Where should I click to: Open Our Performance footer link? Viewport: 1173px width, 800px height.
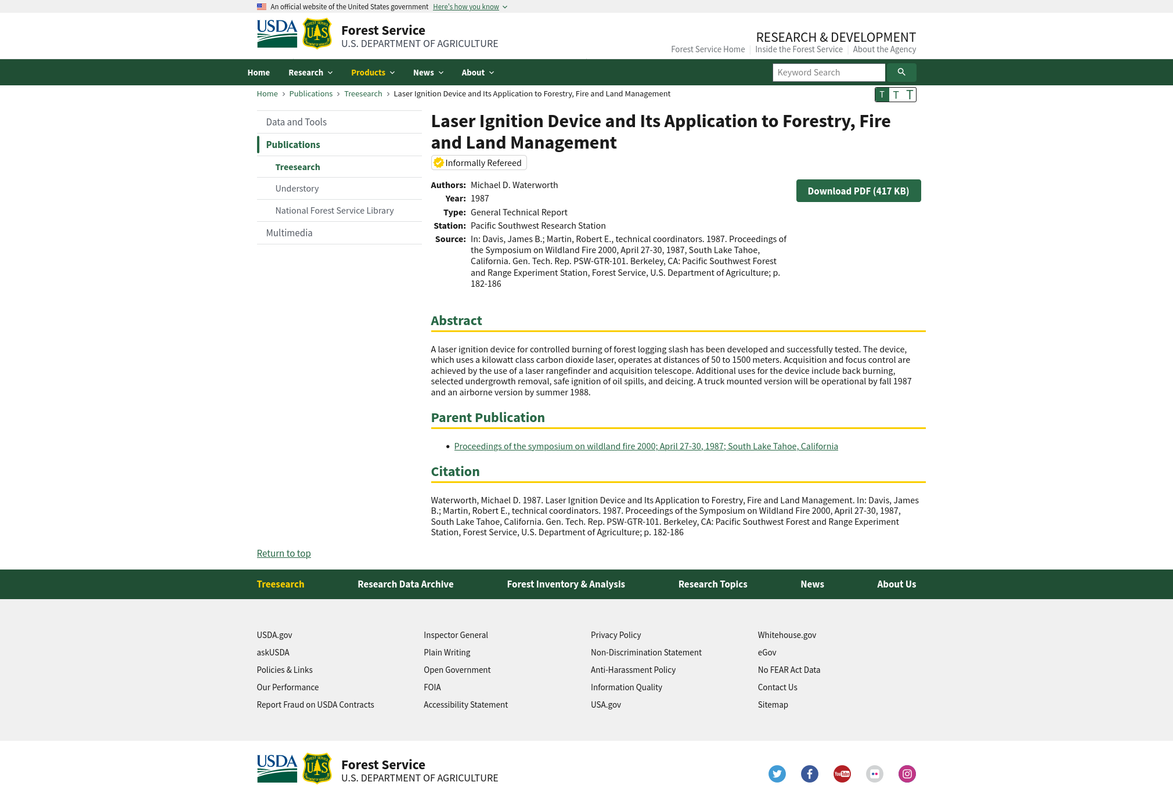tap(287, 687)
